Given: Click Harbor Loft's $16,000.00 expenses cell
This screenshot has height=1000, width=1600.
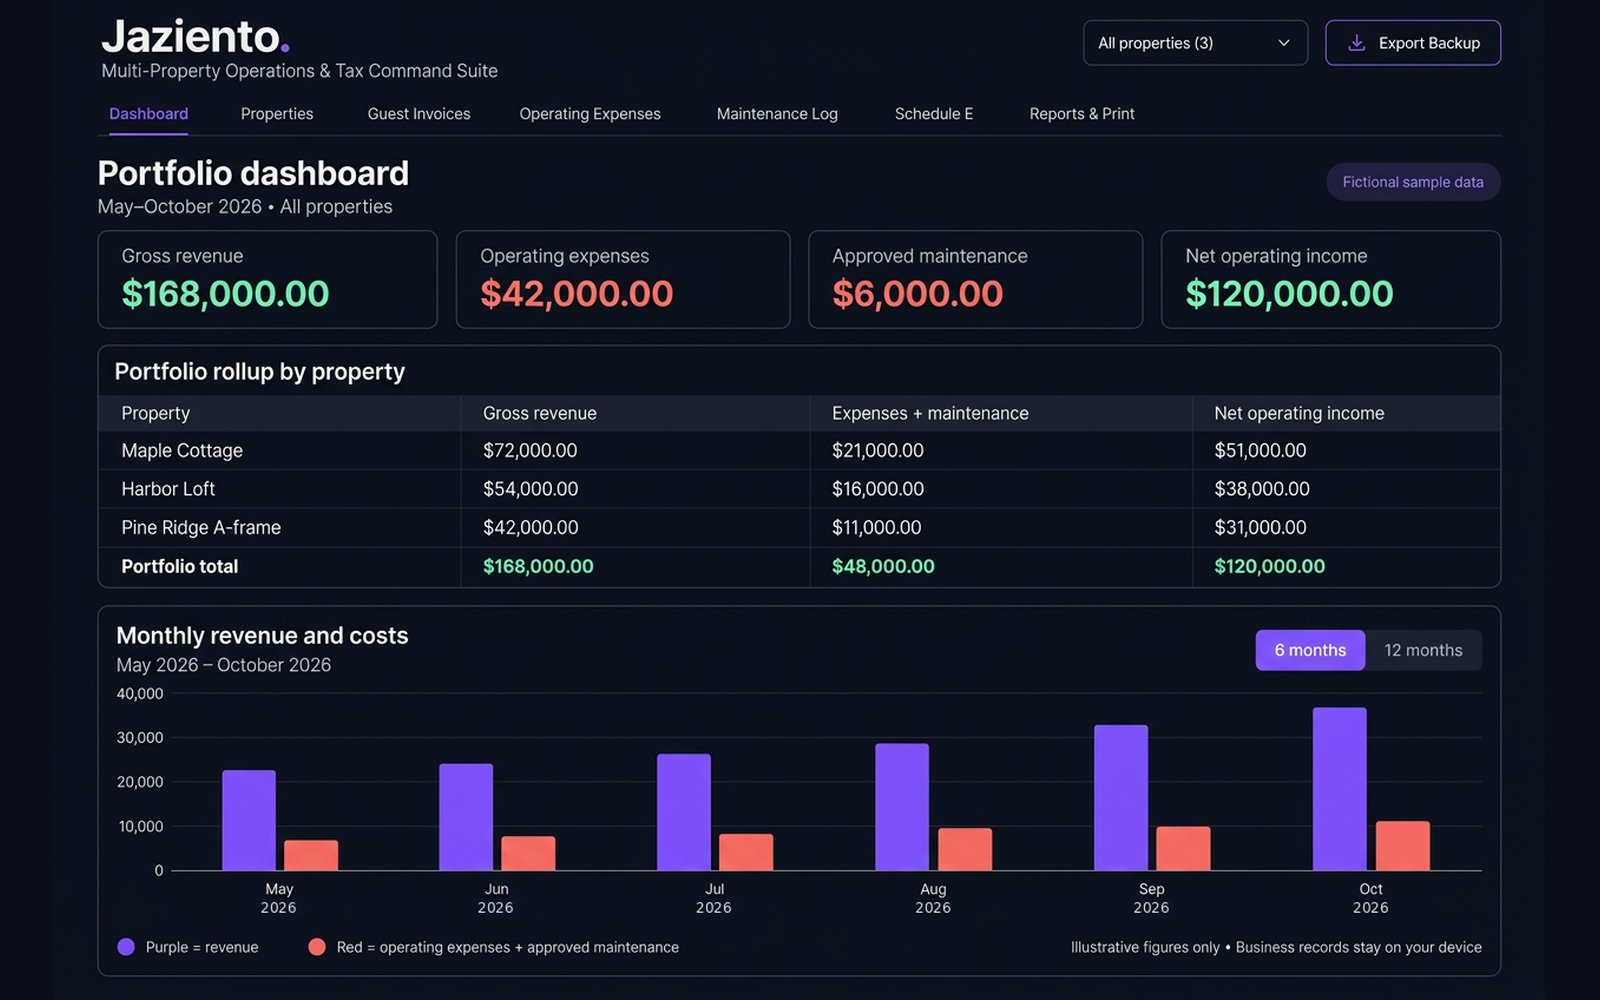Looking at the screenshot, I should point(878,489).
